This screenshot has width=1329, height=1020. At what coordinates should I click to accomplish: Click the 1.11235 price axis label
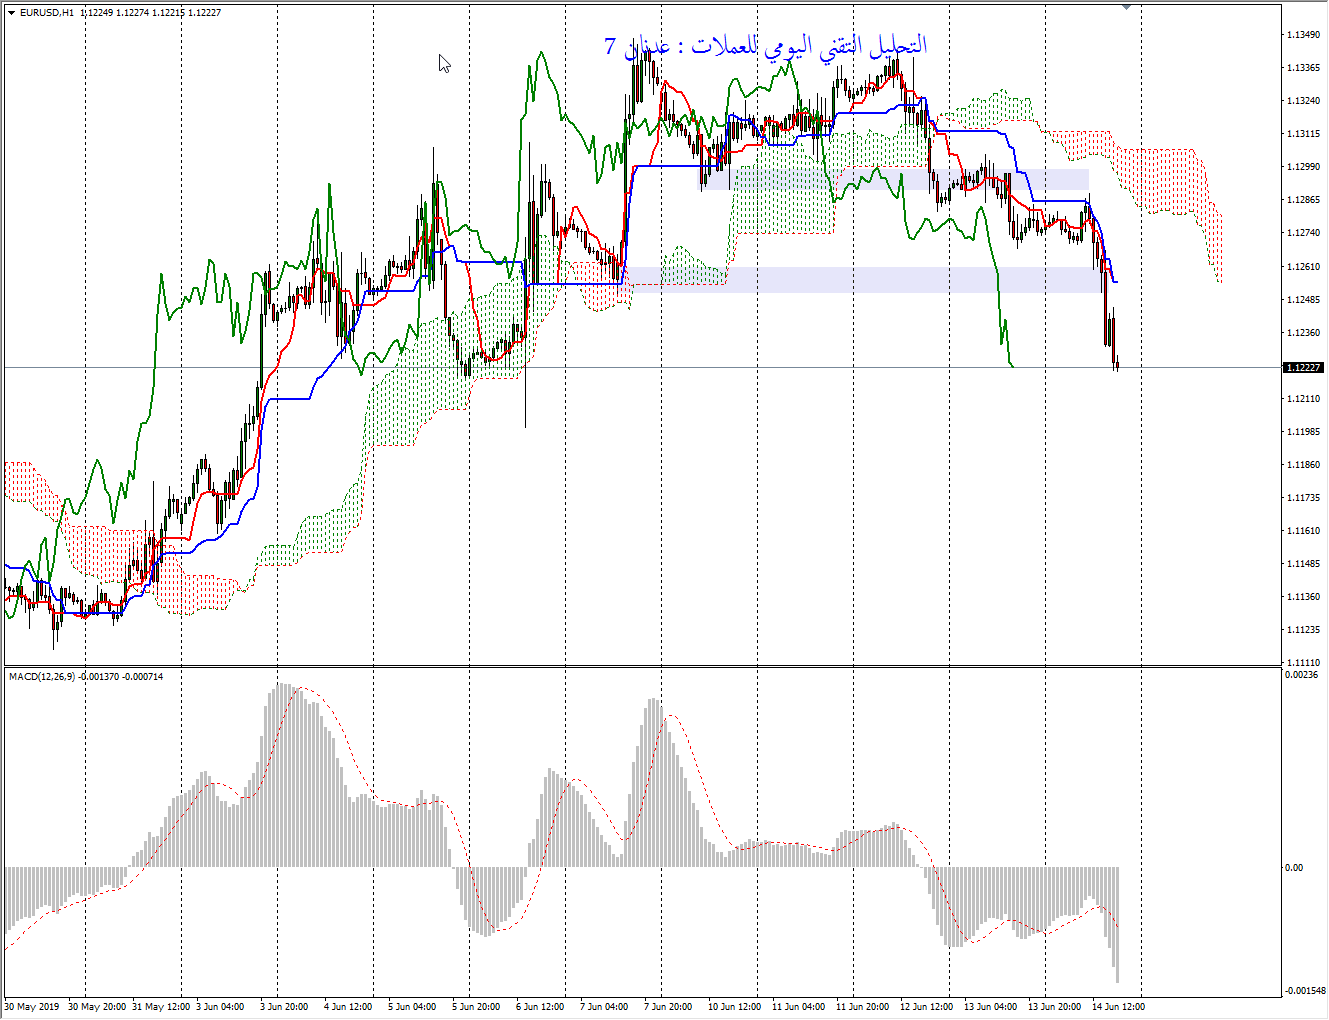[1303, 630]
